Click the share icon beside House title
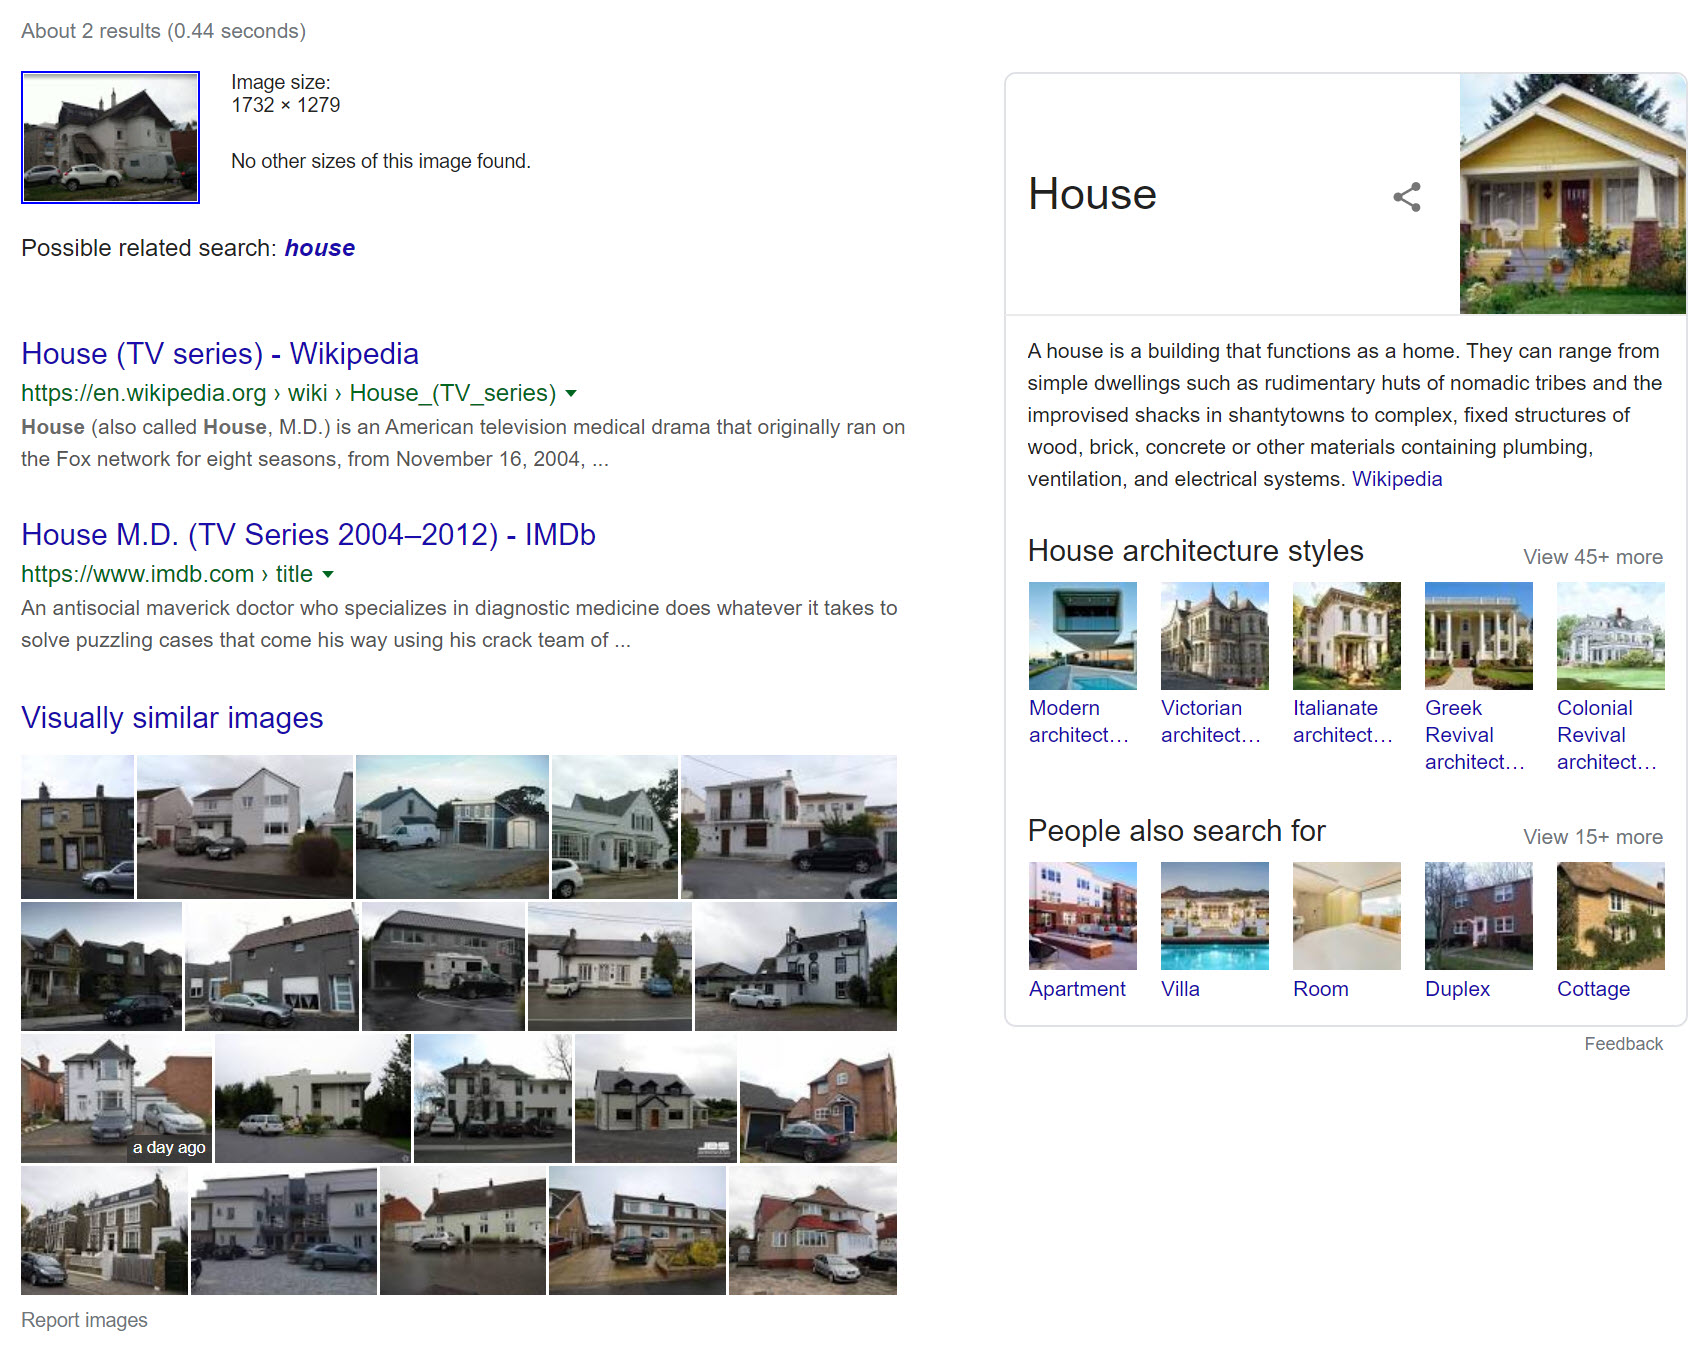 1406,196
